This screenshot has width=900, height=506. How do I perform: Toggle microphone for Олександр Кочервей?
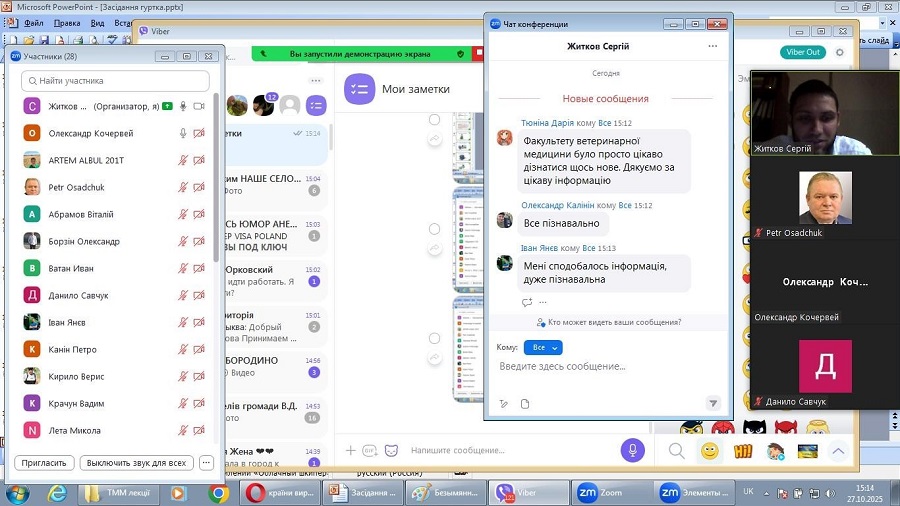tap(183, 133)
